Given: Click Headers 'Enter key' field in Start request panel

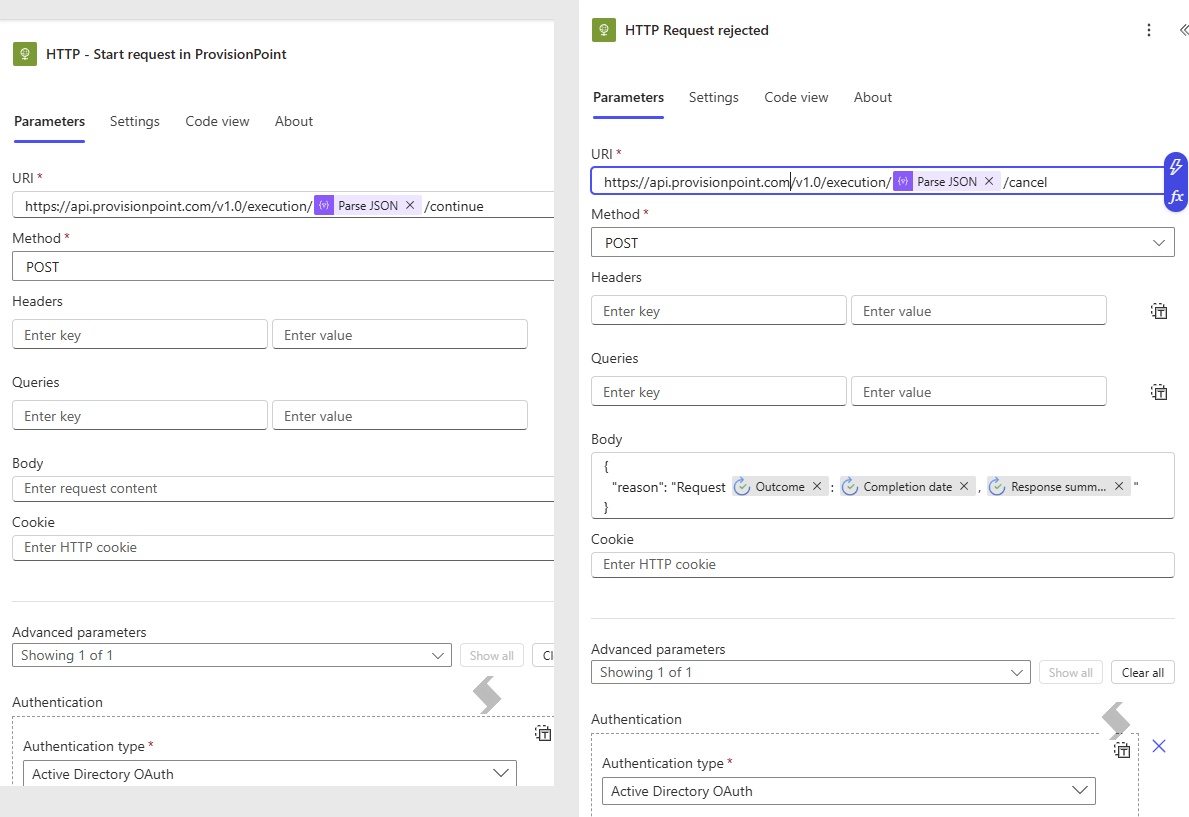Looking at the screenshot, I should point(140,335).
